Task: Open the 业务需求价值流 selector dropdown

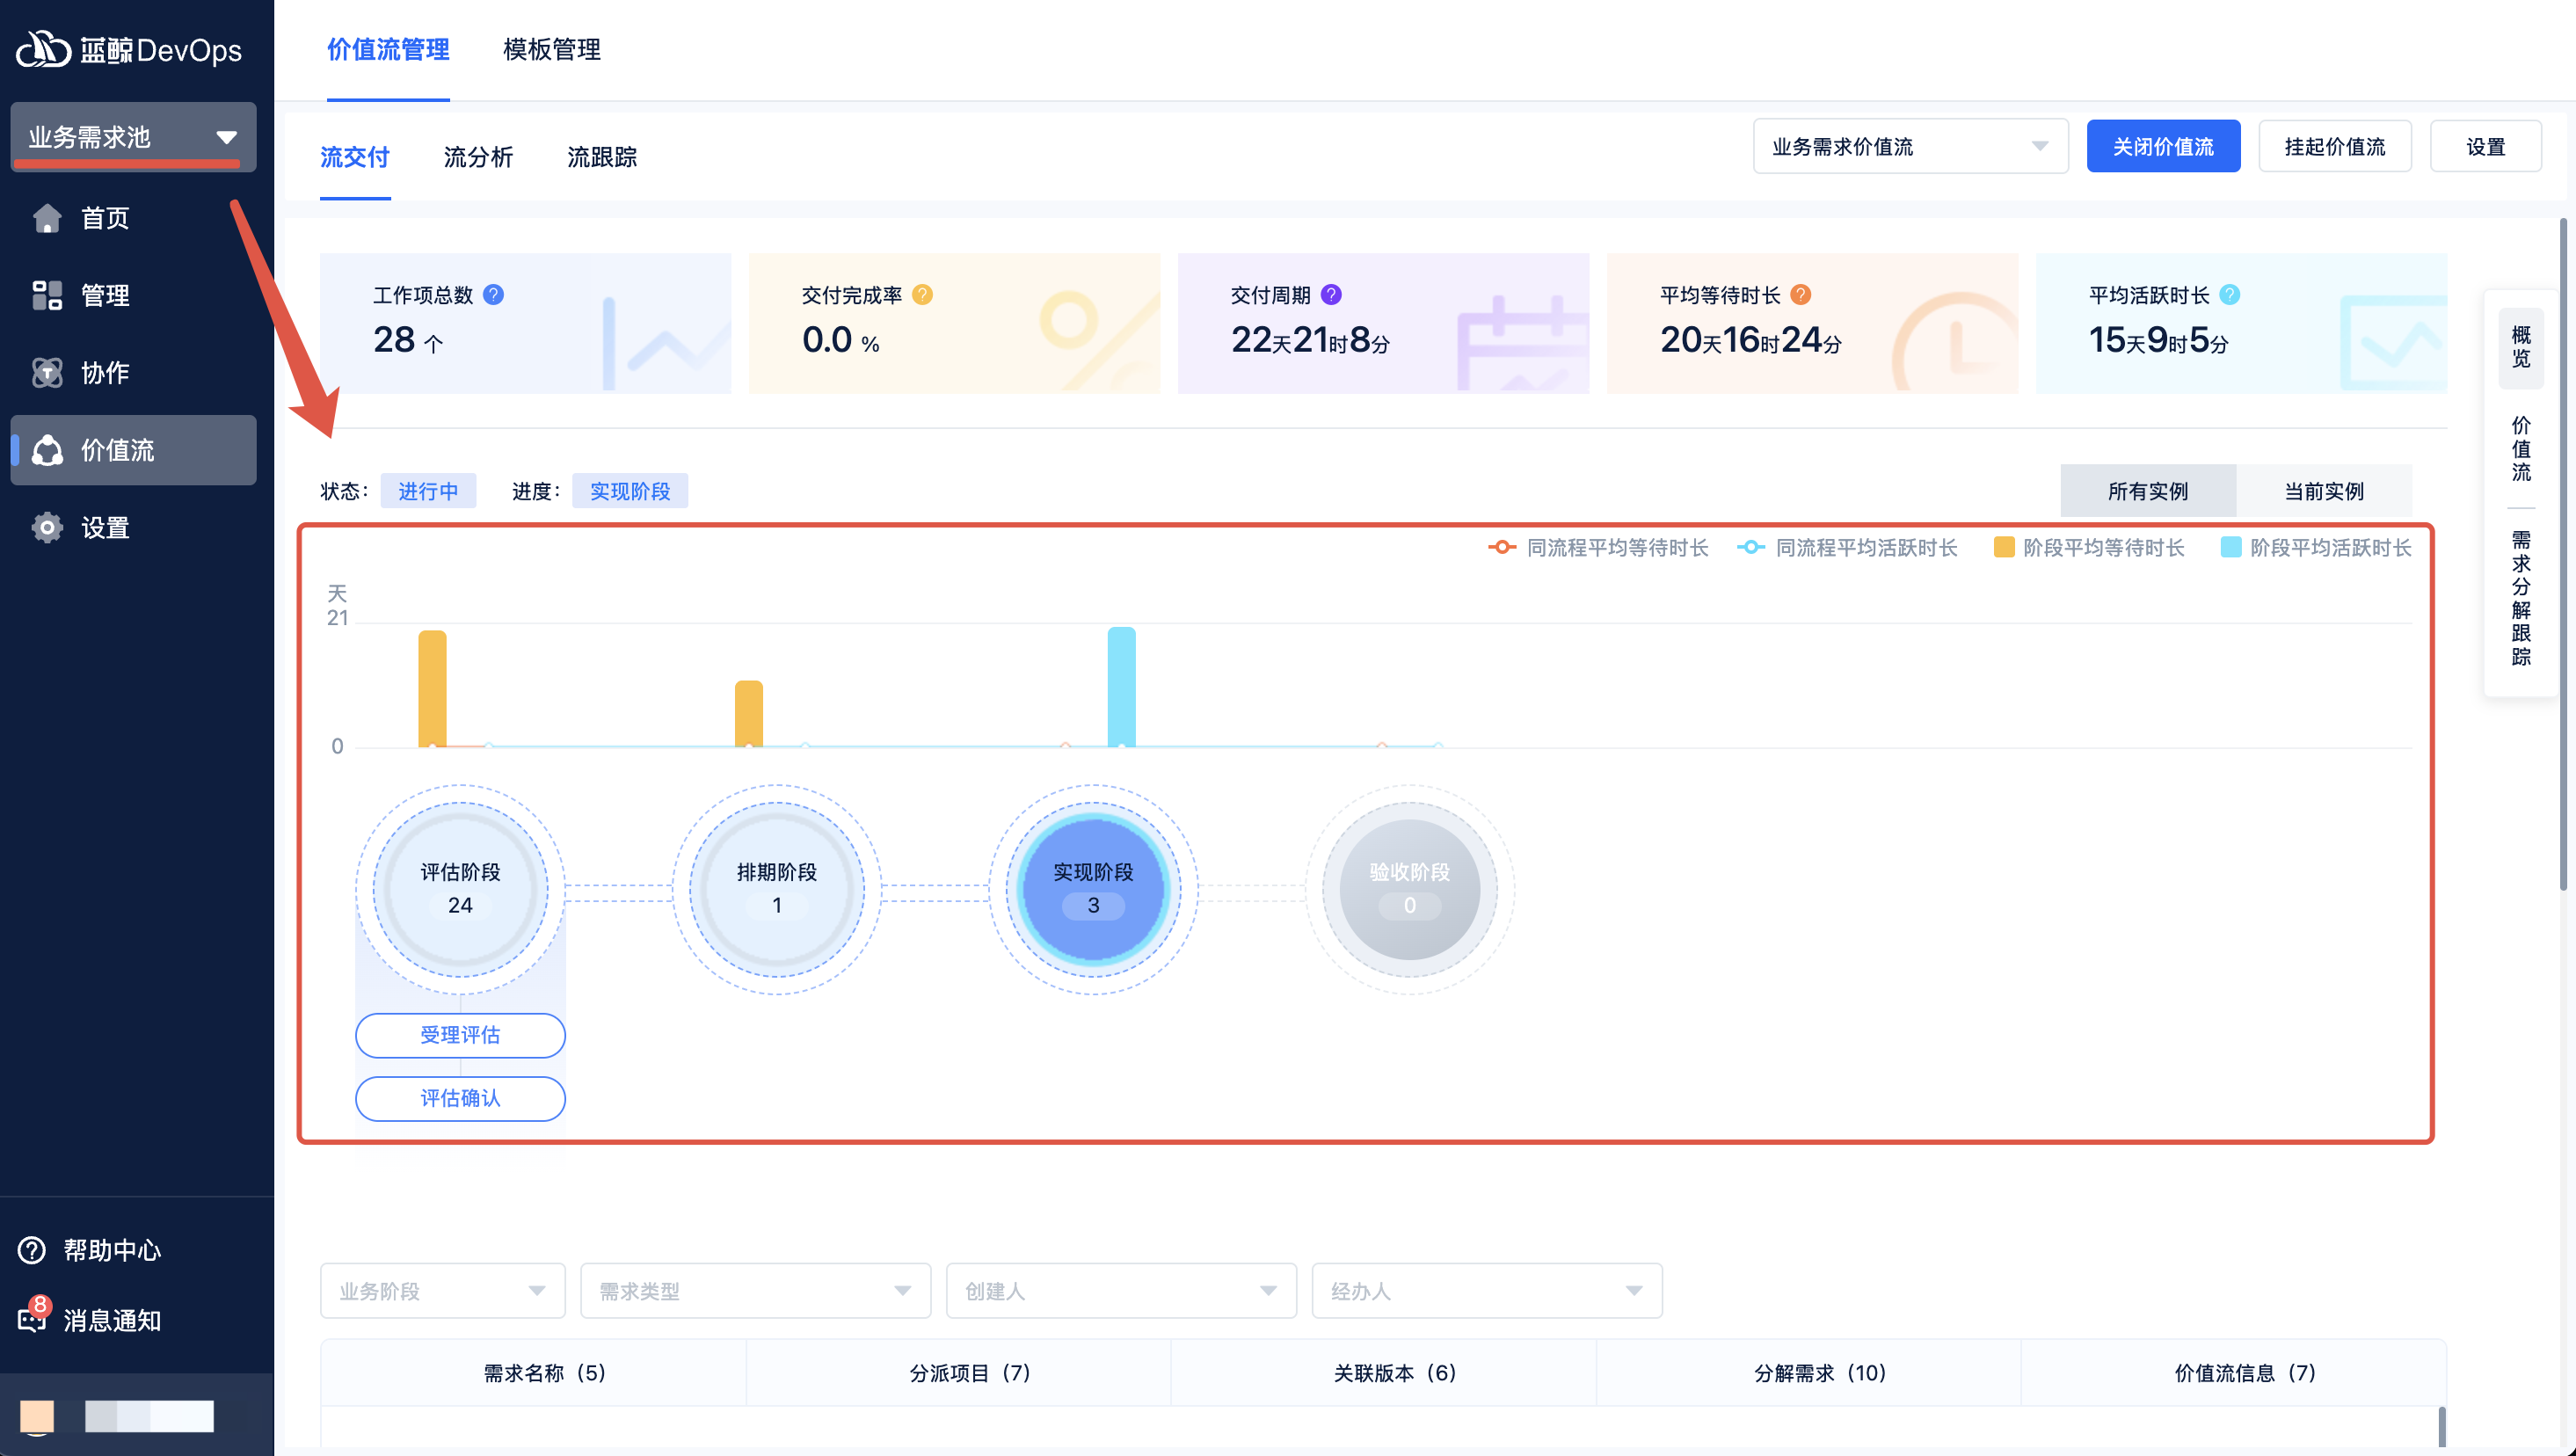Action: tap(1910, 147)
